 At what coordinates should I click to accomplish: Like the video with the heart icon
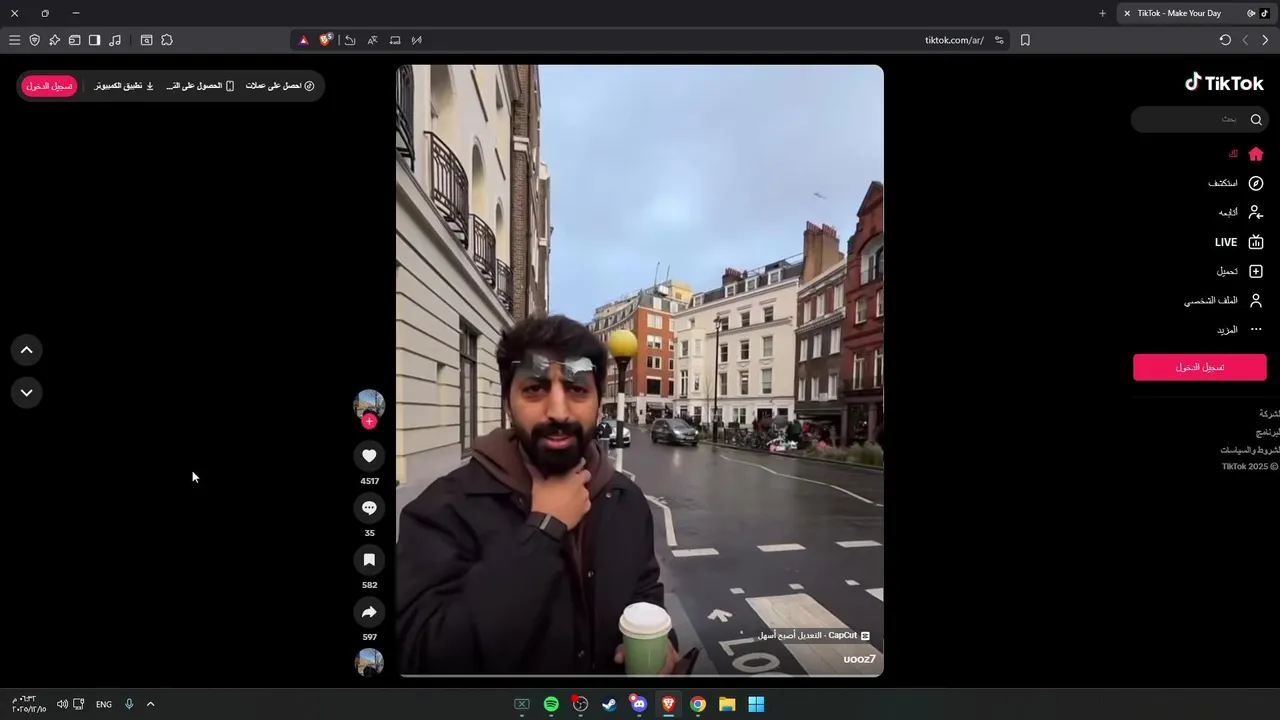(369, 456)
